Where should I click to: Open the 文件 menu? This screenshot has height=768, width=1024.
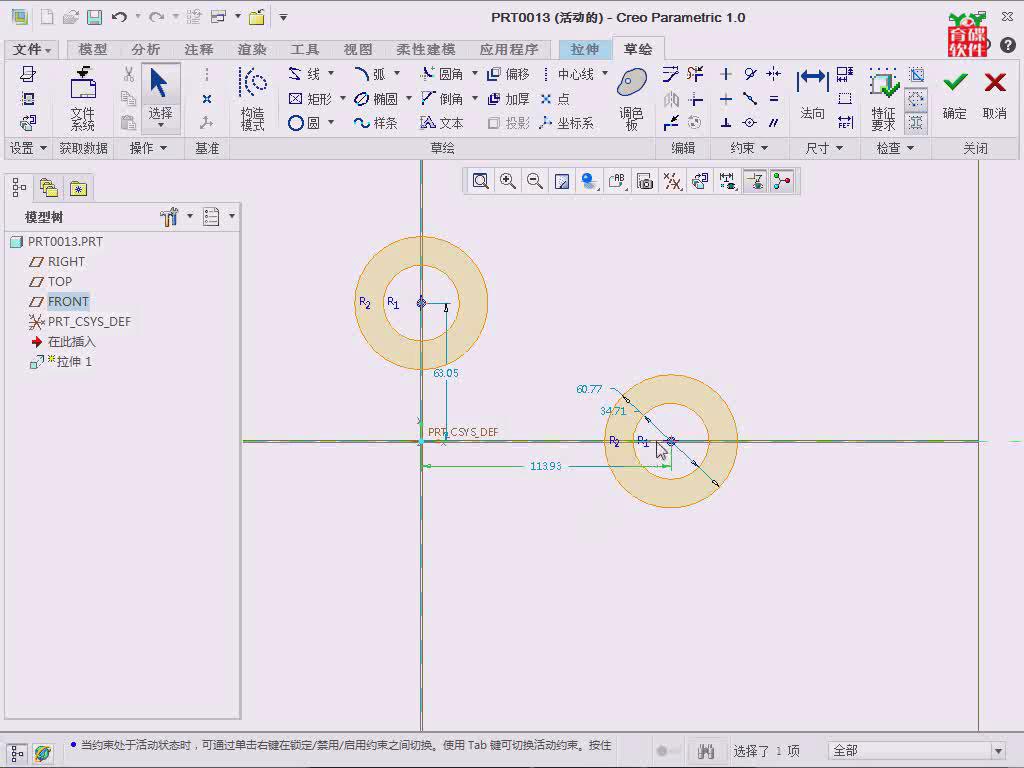[x=31, y=49]
